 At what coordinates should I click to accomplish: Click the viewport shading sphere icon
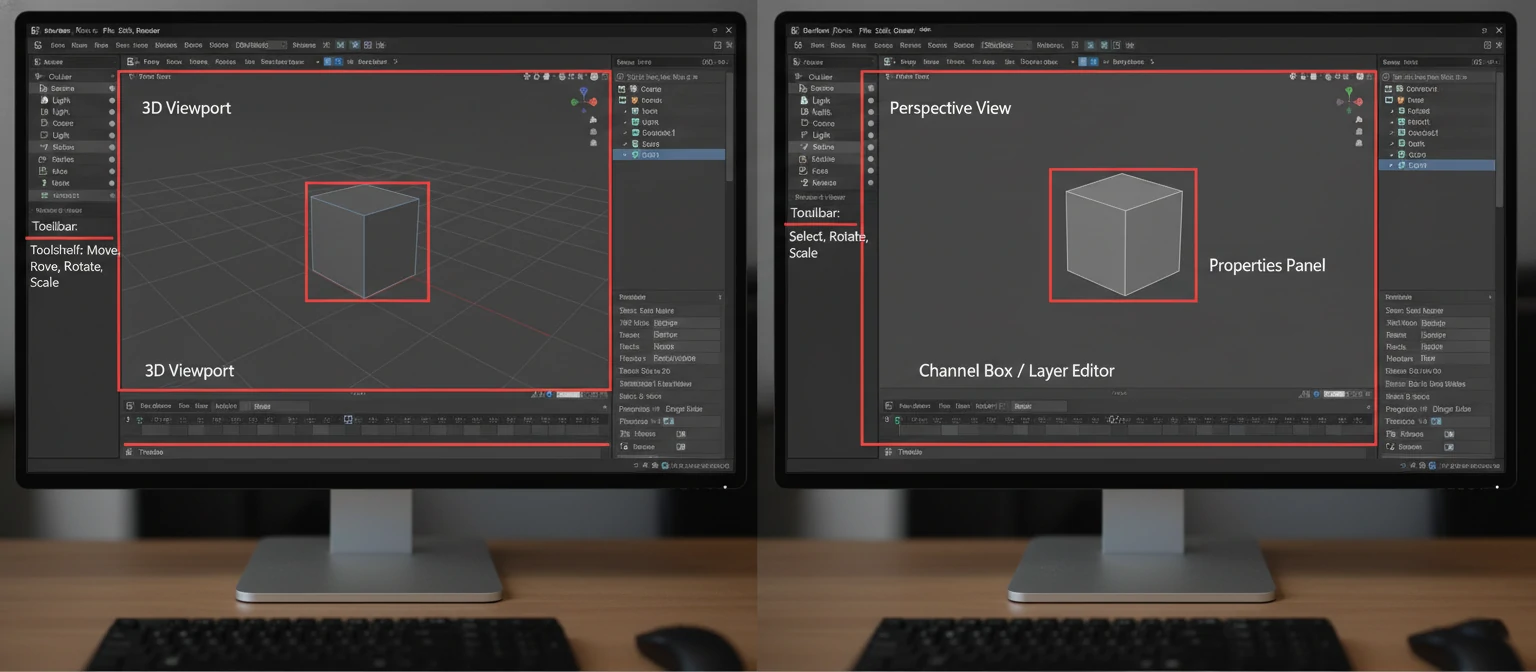click(594, 77)
